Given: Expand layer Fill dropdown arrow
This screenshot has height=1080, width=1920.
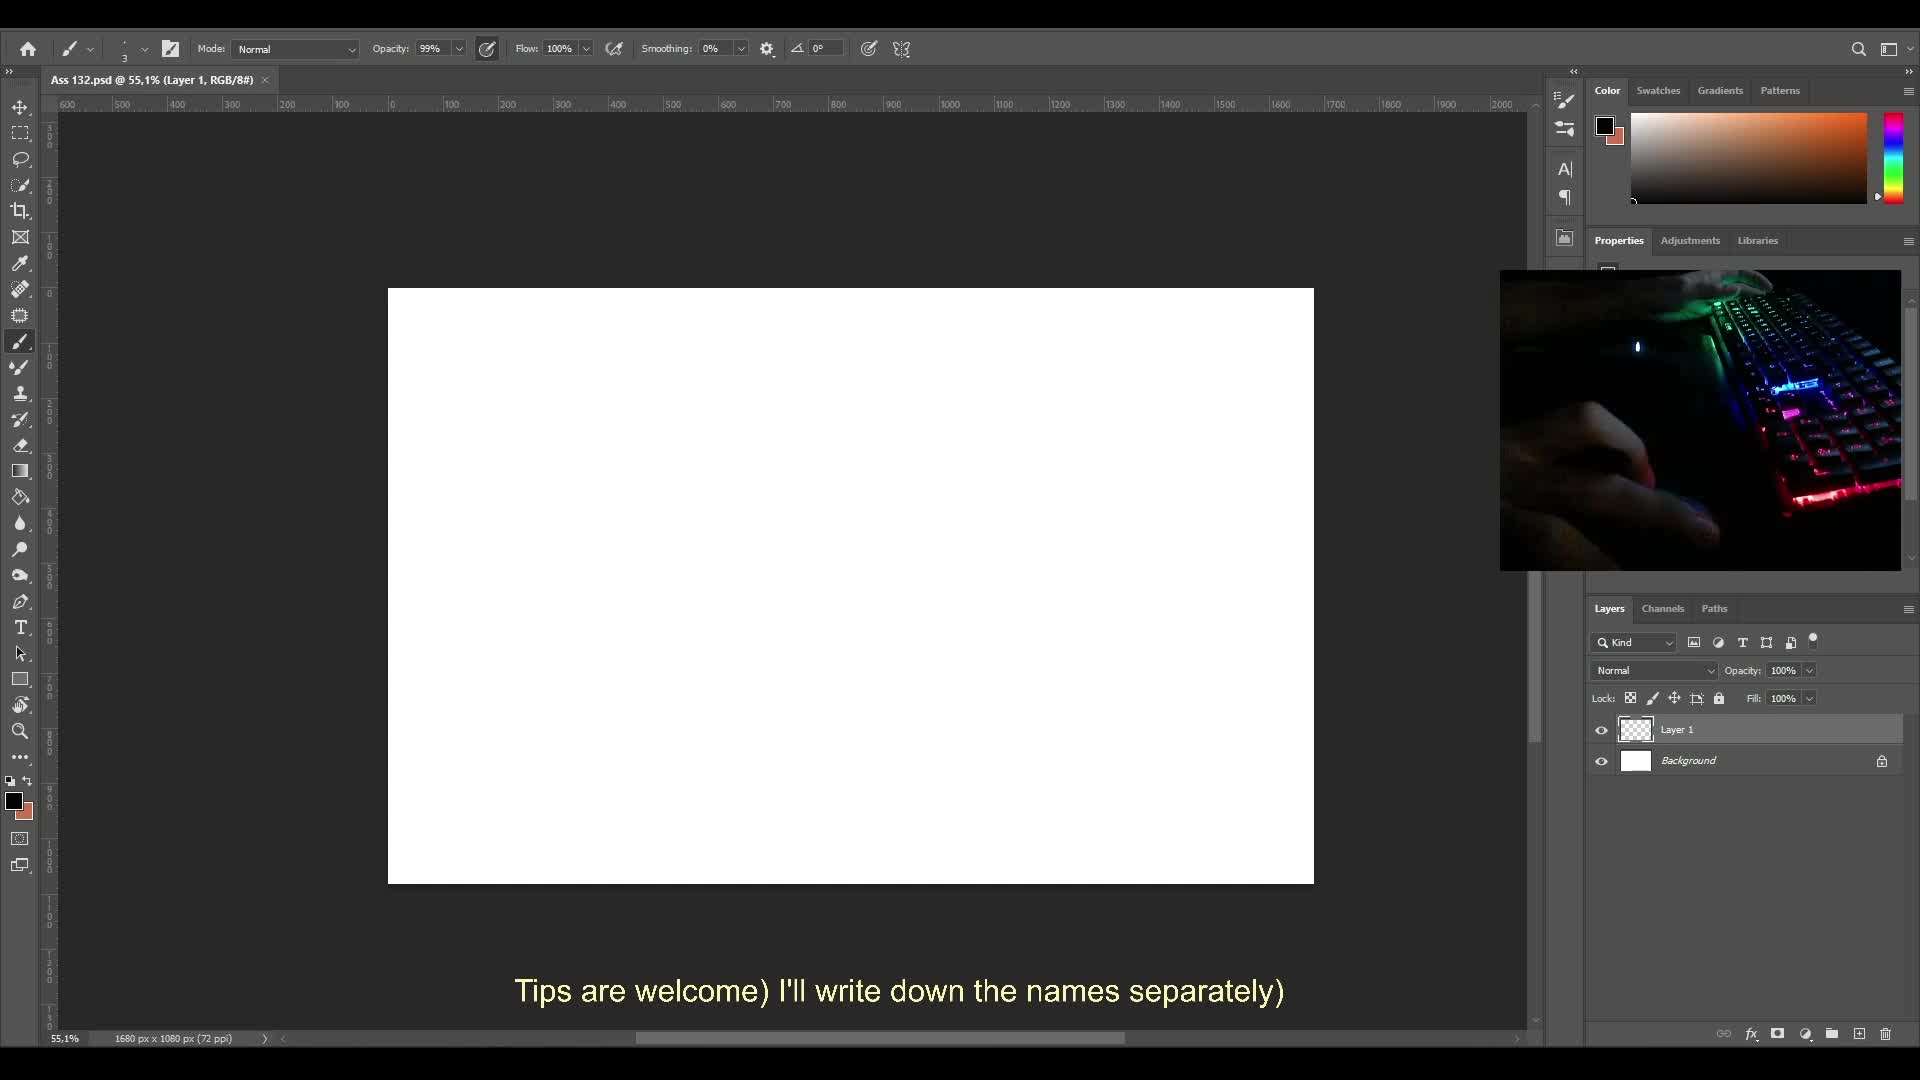Looking at the screenshot, I should coord(1809,699).
